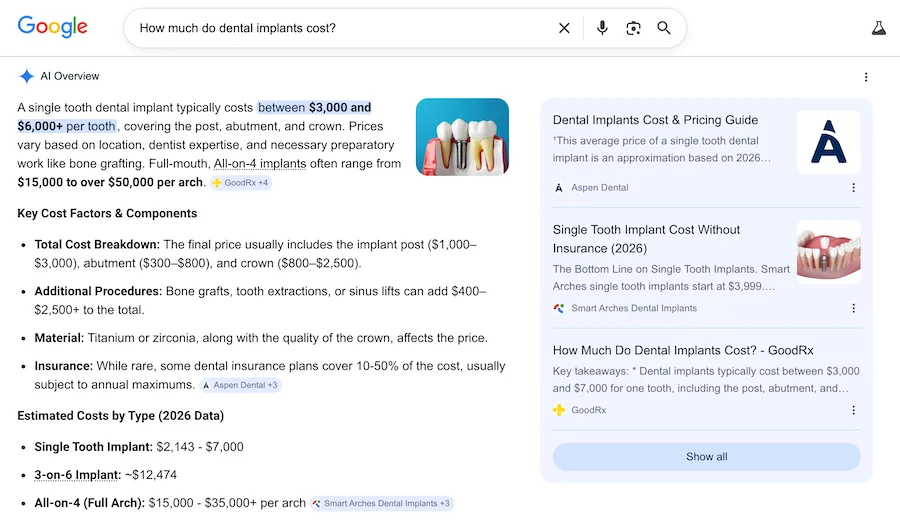900x523 pixels.
Task: Click the 'All-on-4 (Full Arch):' price line
Action: pos(170,503)
